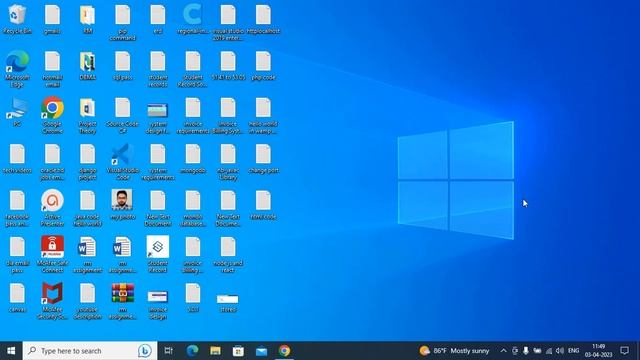Image resolution: width=640 pixels, height=360 pixels.
Task: Open the clock and date calendar
Action: [598, 351]
